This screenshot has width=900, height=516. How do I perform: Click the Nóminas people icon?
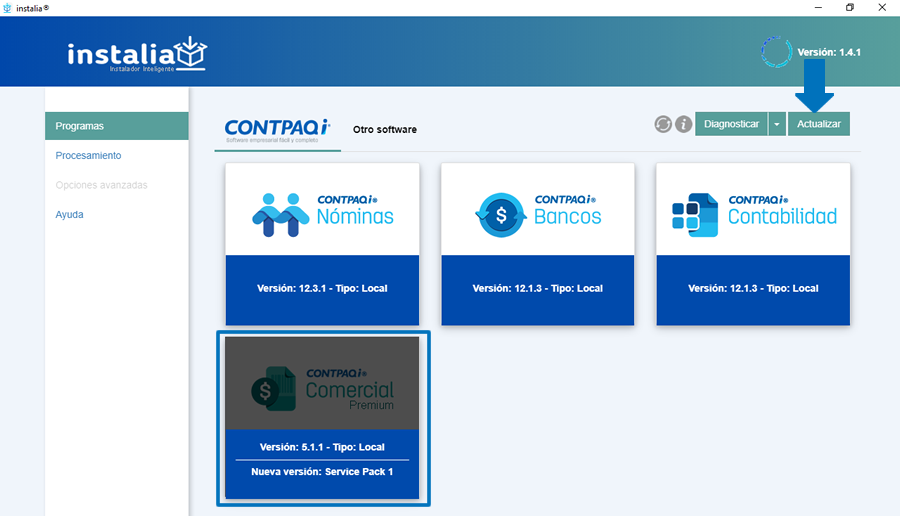(281, 215)
